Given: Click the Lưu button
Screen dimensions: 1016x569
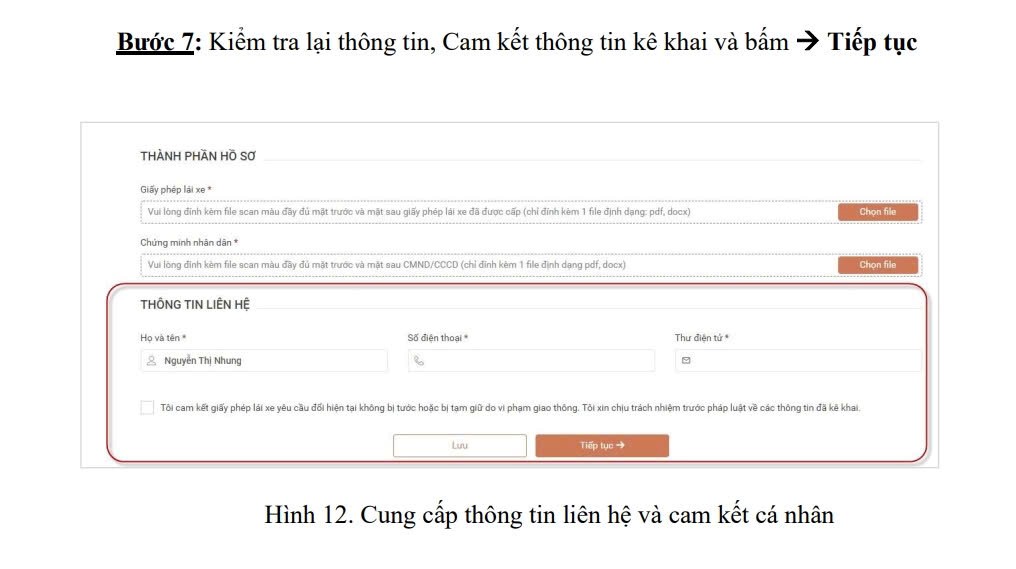Looking at the screenshot, I should pyautogui.click(x=459, y=445).
